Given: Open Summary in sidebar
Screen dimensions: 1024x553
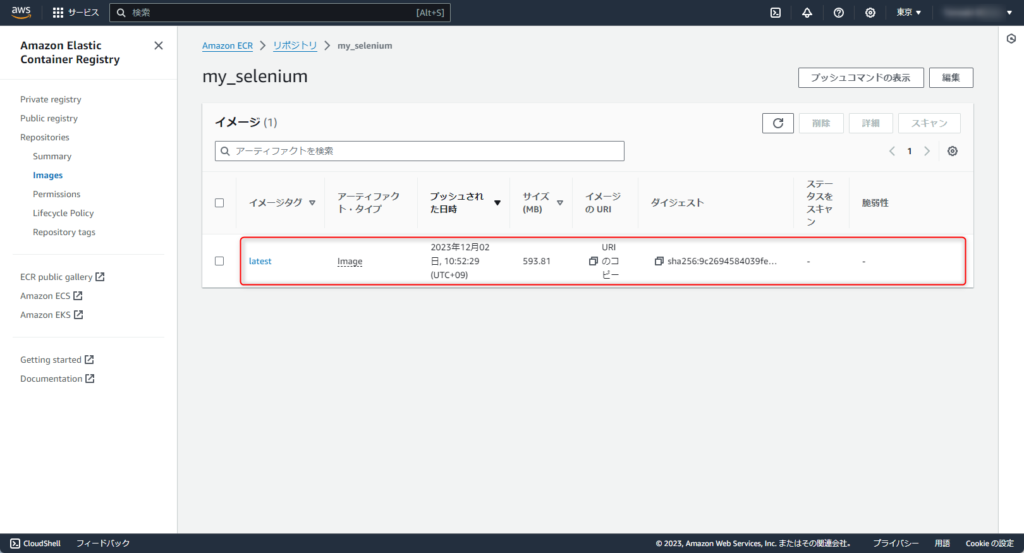Looking at the screenshot, I should tap(52, 156).
